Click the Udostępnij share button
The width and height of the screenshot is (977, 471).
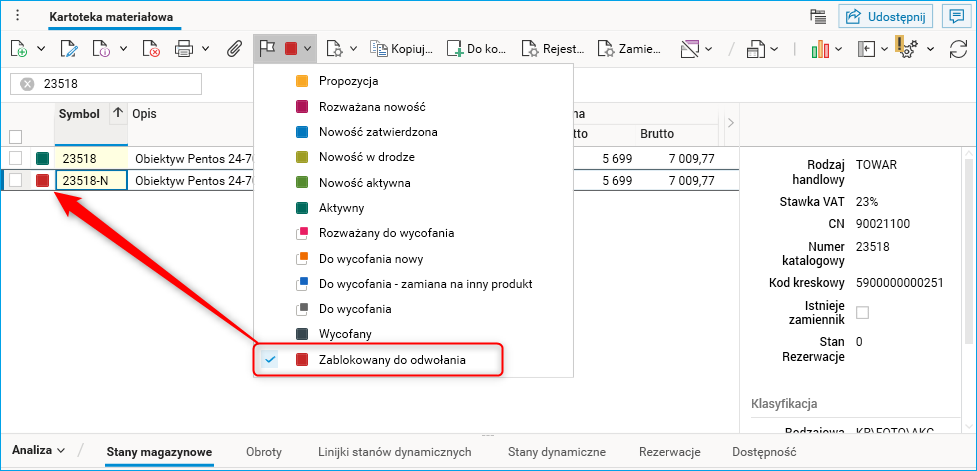click(x=885, y=16)
